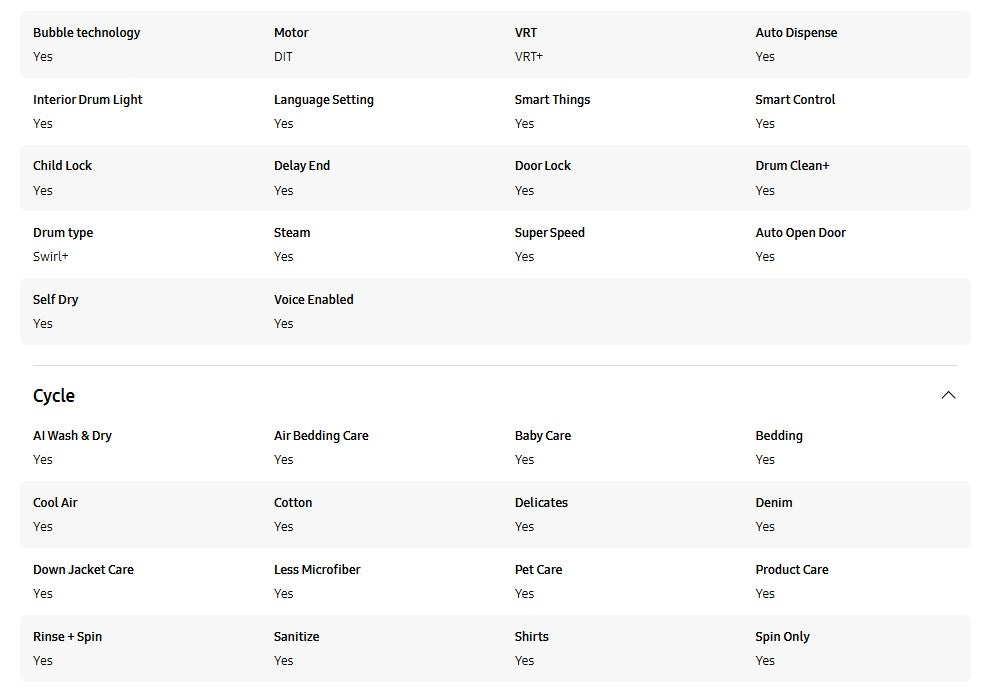Click the Air Bedding Care cycle label

coord(321,436)
